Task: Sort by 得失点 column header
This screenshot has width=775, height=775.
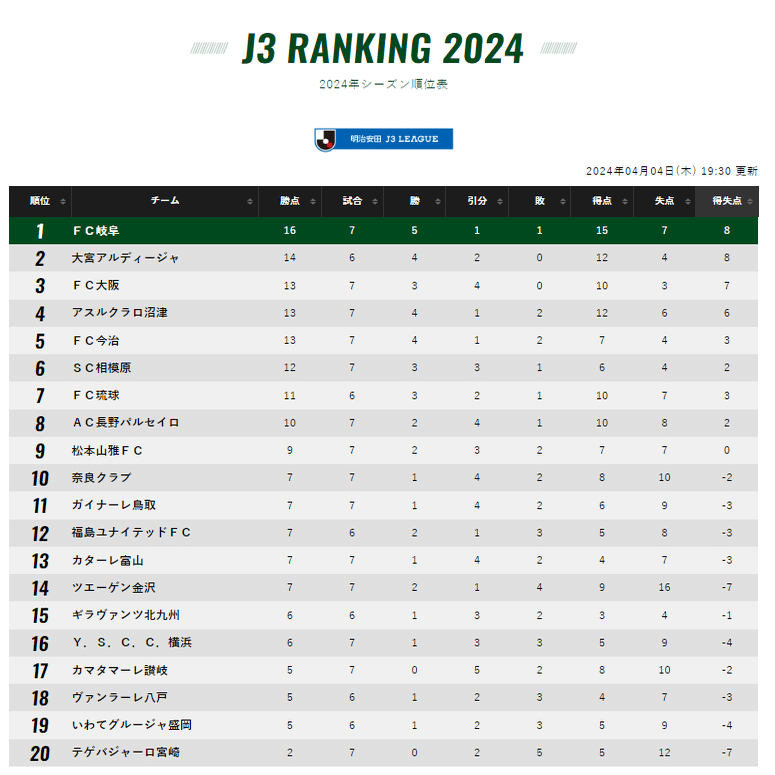Action: click(727, 201)
